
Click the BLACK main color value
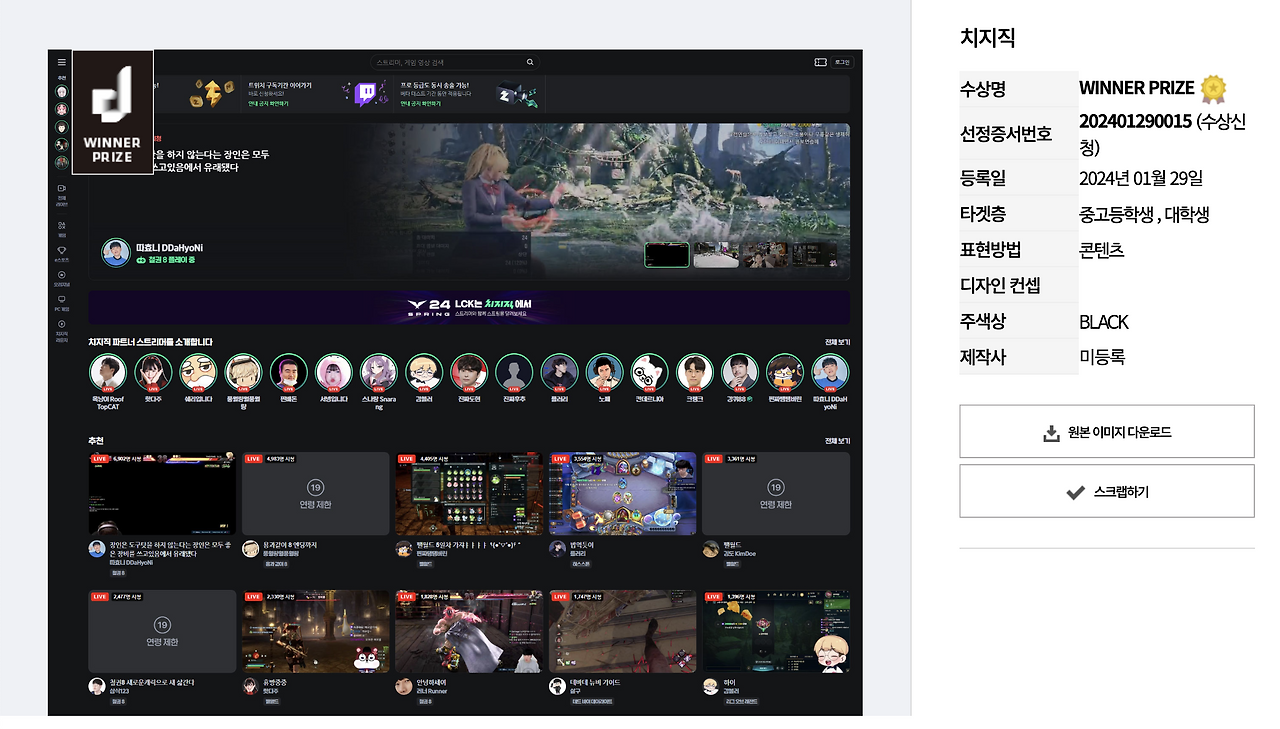point(1104,322)
